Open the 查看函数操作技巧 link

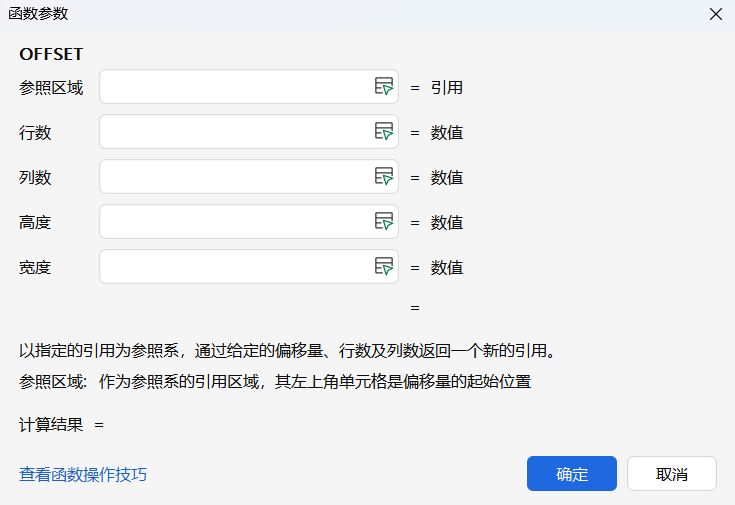click(x=83, y=474)
